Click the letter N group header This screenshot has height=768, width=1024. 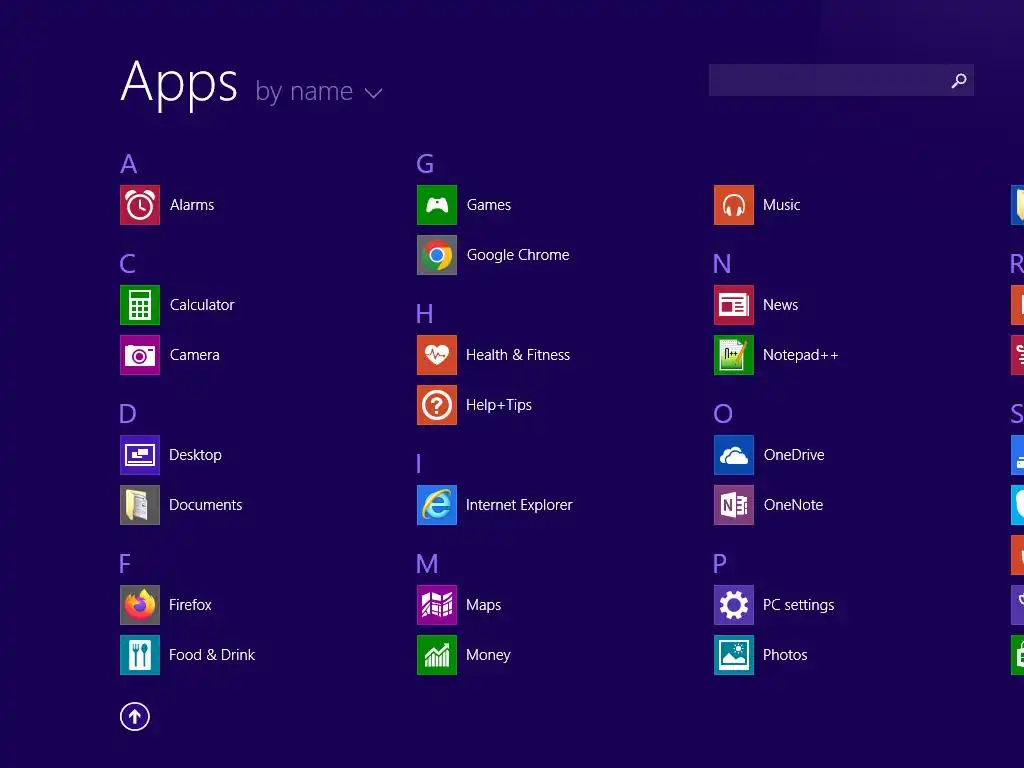(x=722, y=264)
